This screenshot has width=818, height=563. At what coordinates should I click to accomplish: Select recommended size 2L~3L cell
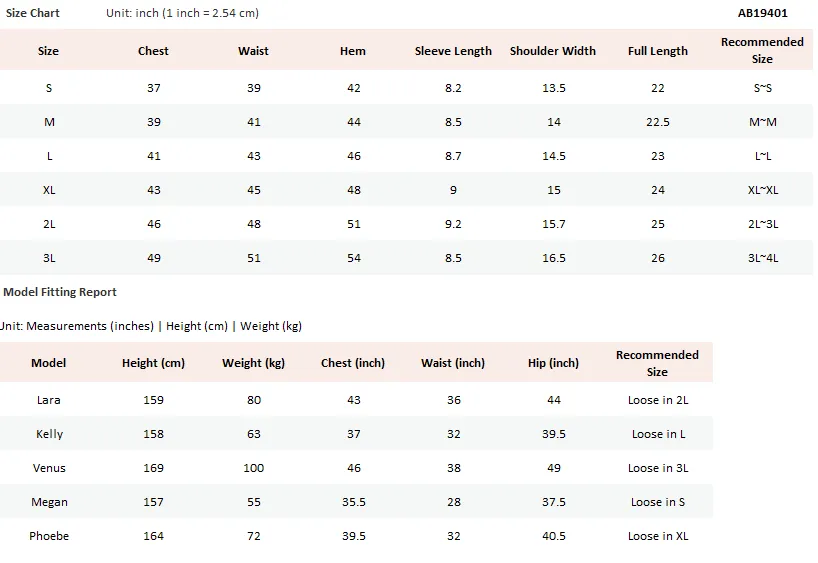(763, 224)
